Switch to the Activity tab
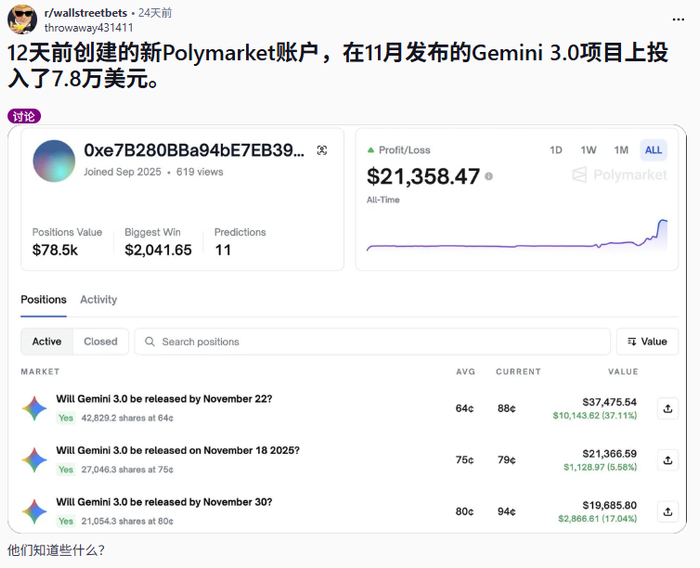 pyautogui.click(x=99, y=300)
